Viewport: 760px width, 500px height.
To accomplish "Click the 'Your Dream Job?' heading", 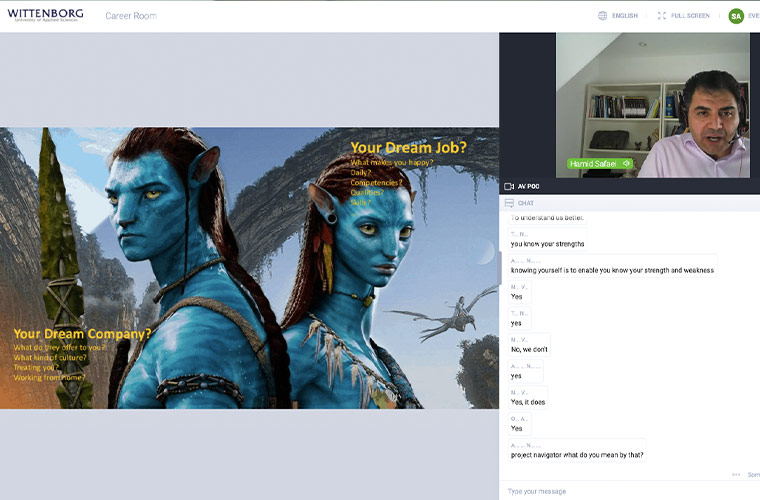I will (x=408, y=147).
